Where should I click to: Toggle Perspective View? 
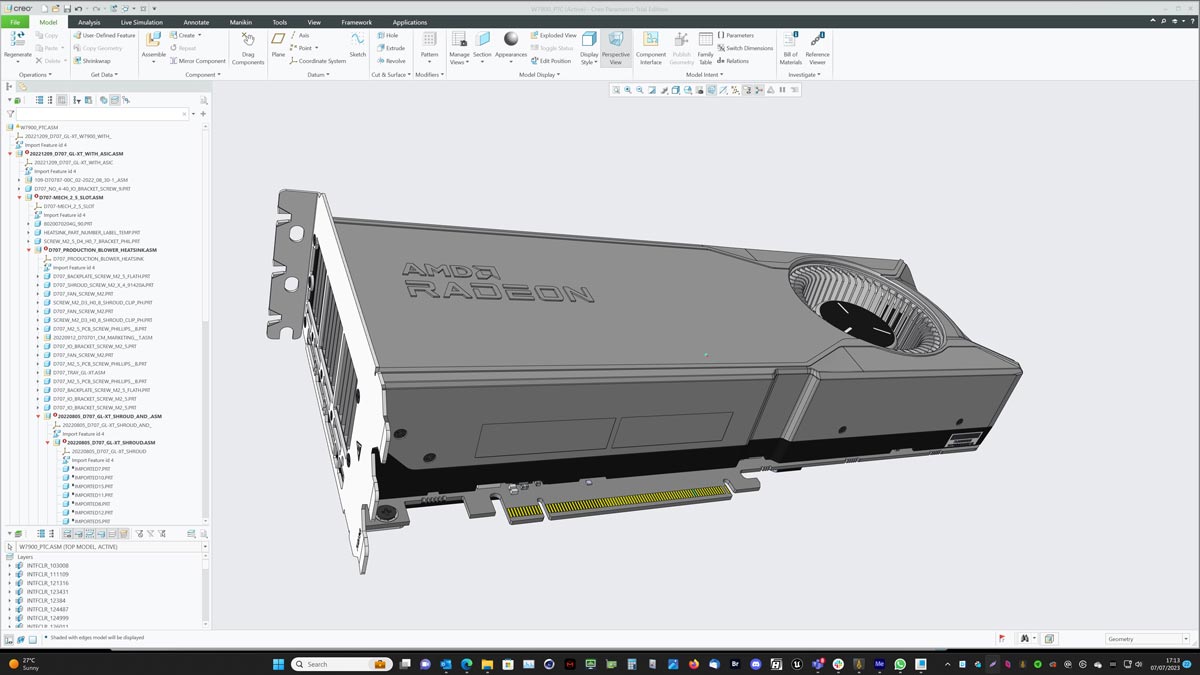615,47
